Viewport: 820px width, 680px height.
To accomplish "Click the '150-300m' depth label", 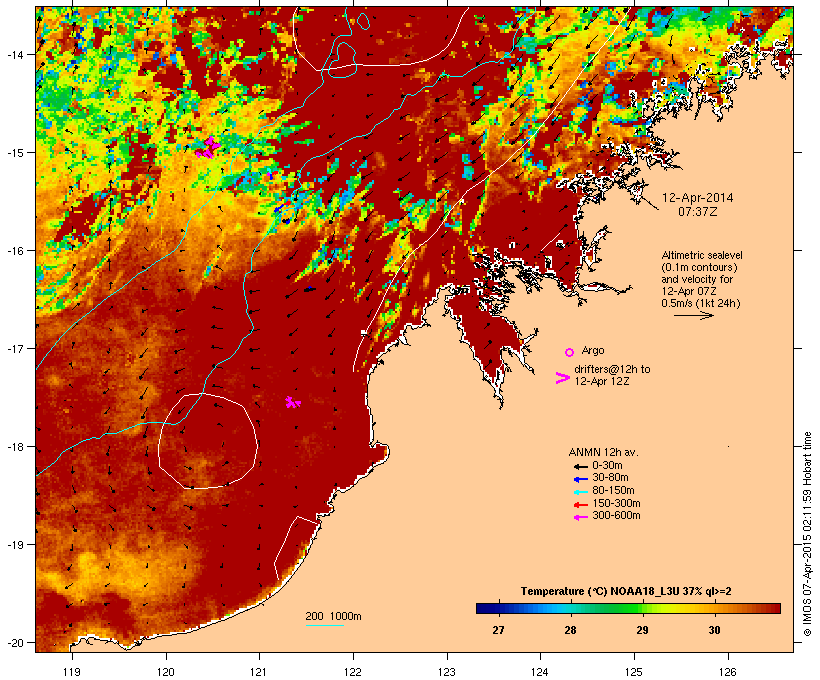I will pyautogui.click(x=616, y=503).
